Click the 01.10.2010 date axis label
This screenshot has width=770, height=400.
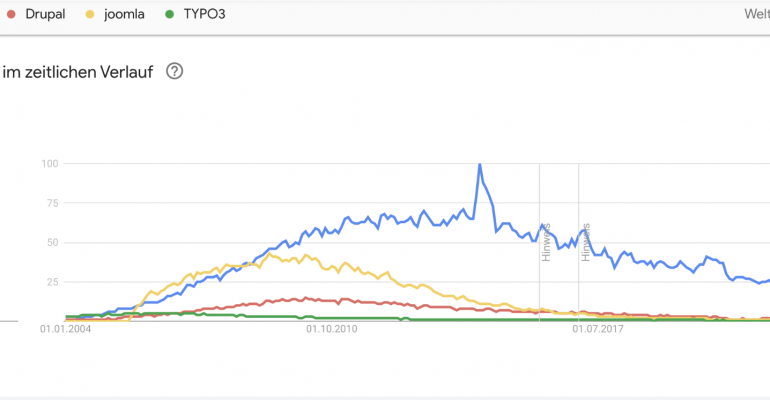point(332,329)
